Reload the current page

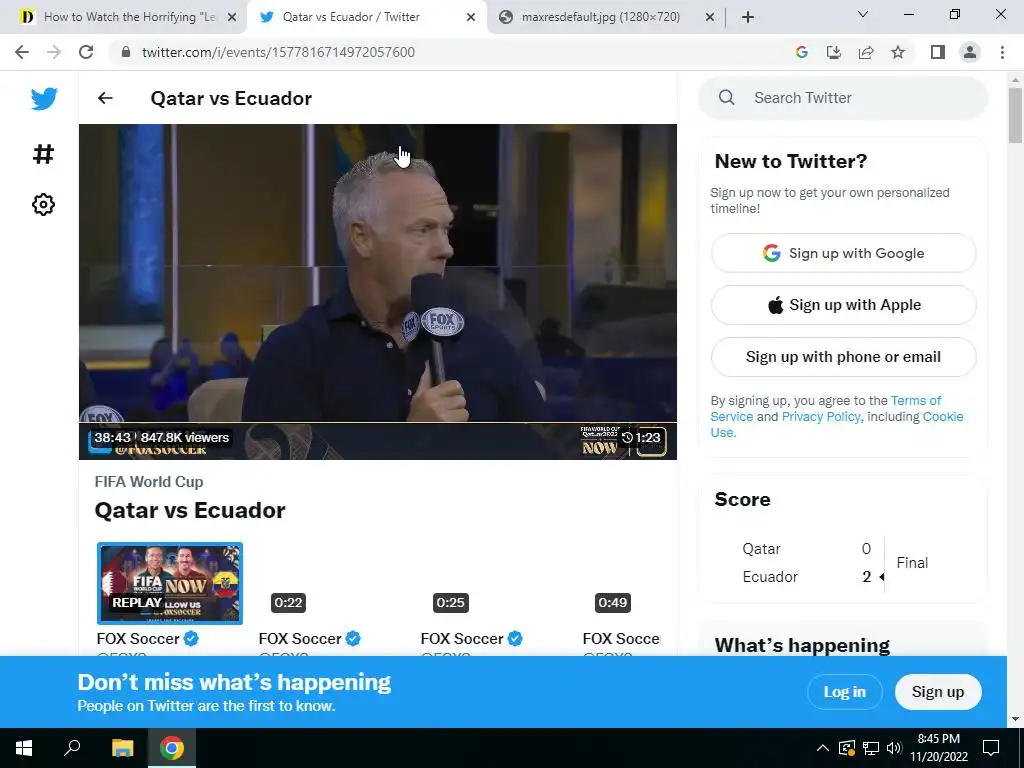point(86,52)
